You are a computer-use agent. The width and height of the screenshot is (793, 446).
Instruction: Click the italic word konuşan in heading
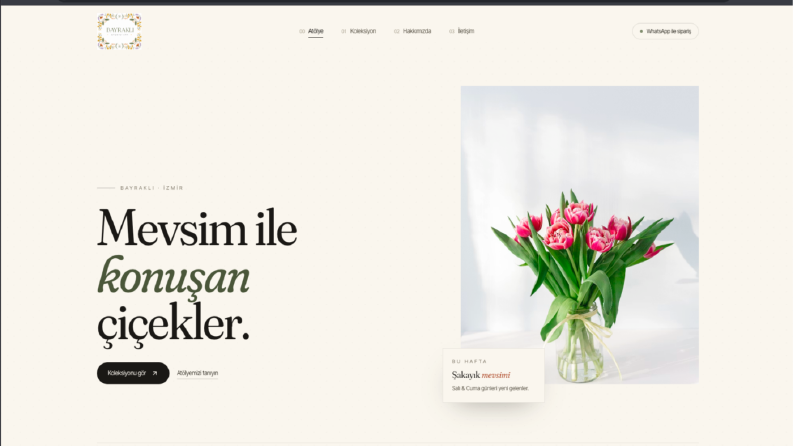point(173,277)
